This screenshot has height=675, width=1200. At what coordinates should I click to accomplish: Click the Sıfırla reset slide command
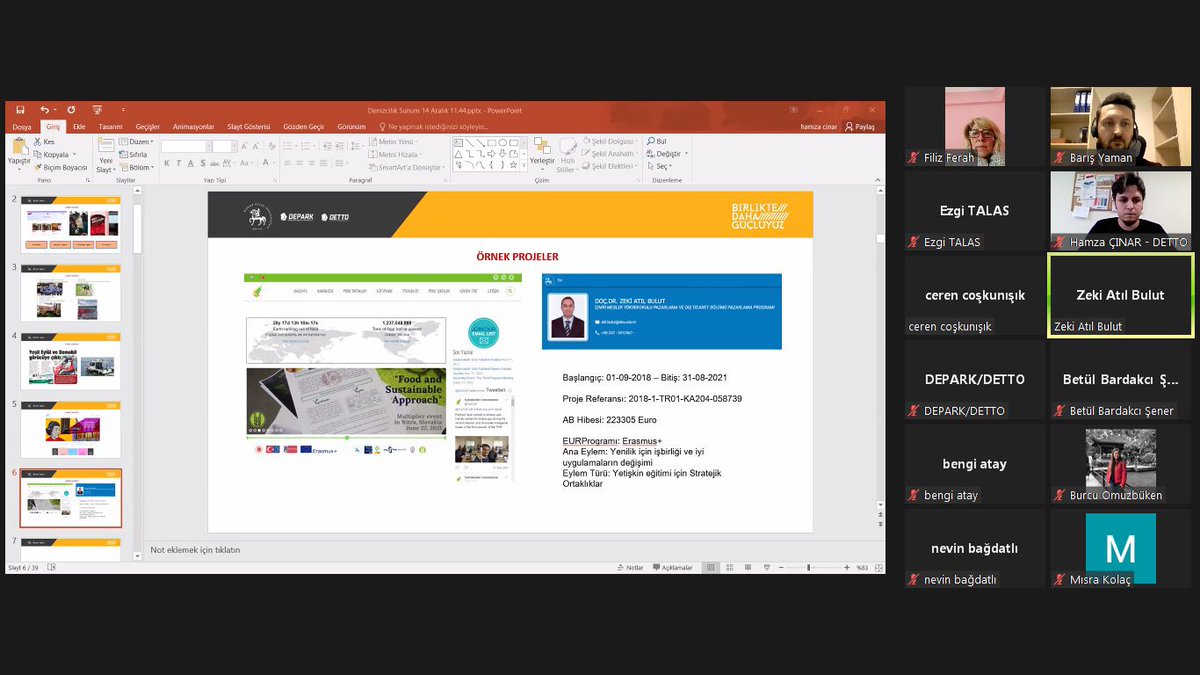[133, 155]
